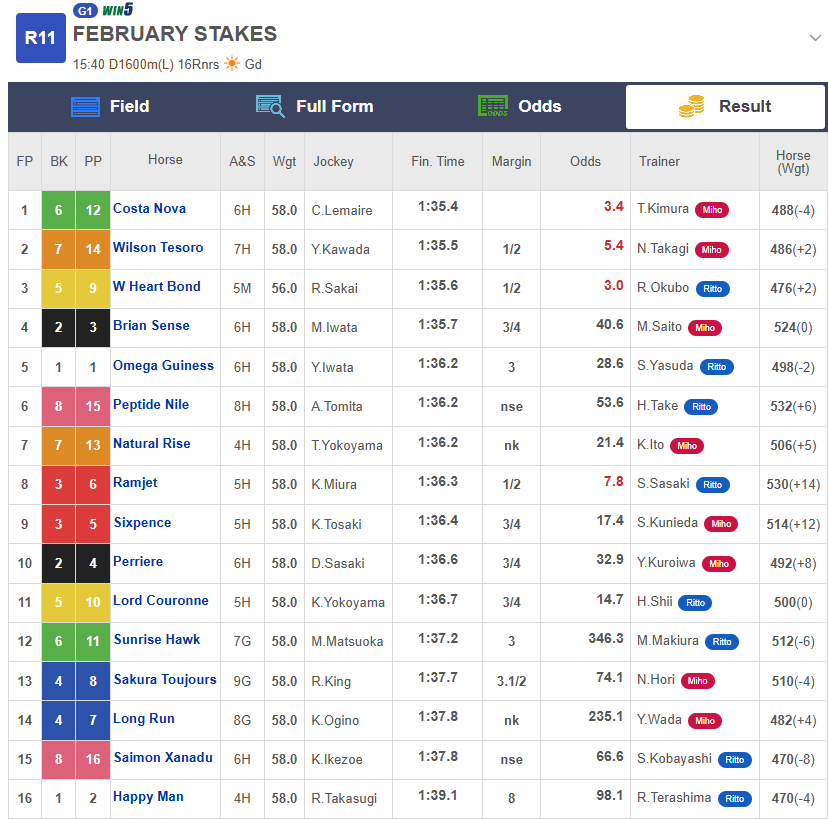Click jockey name R.King

point(331,682)
